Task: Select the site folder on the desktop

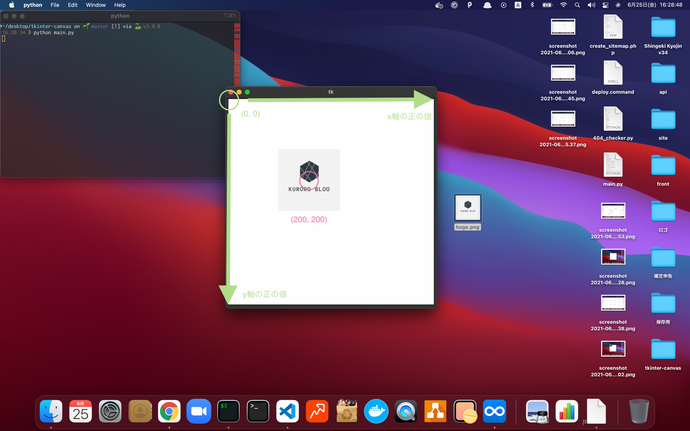Action: pos(663,124)
